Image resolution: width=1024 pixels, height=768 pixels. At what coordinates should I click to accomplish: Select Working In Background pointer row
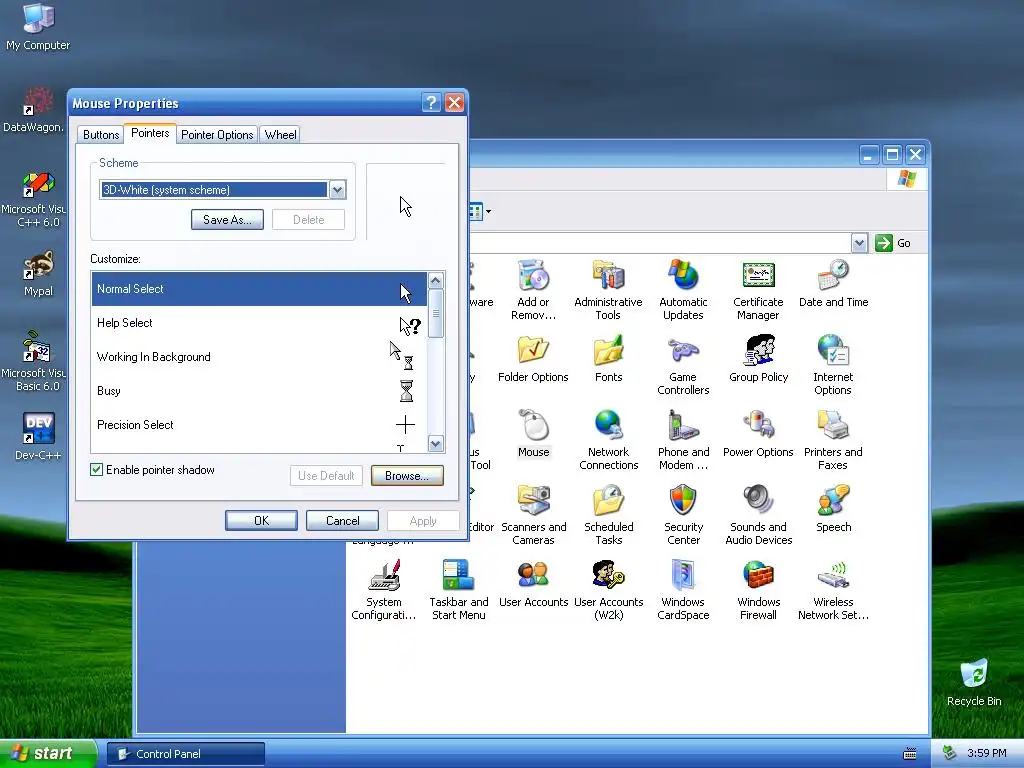click(259, 357)
